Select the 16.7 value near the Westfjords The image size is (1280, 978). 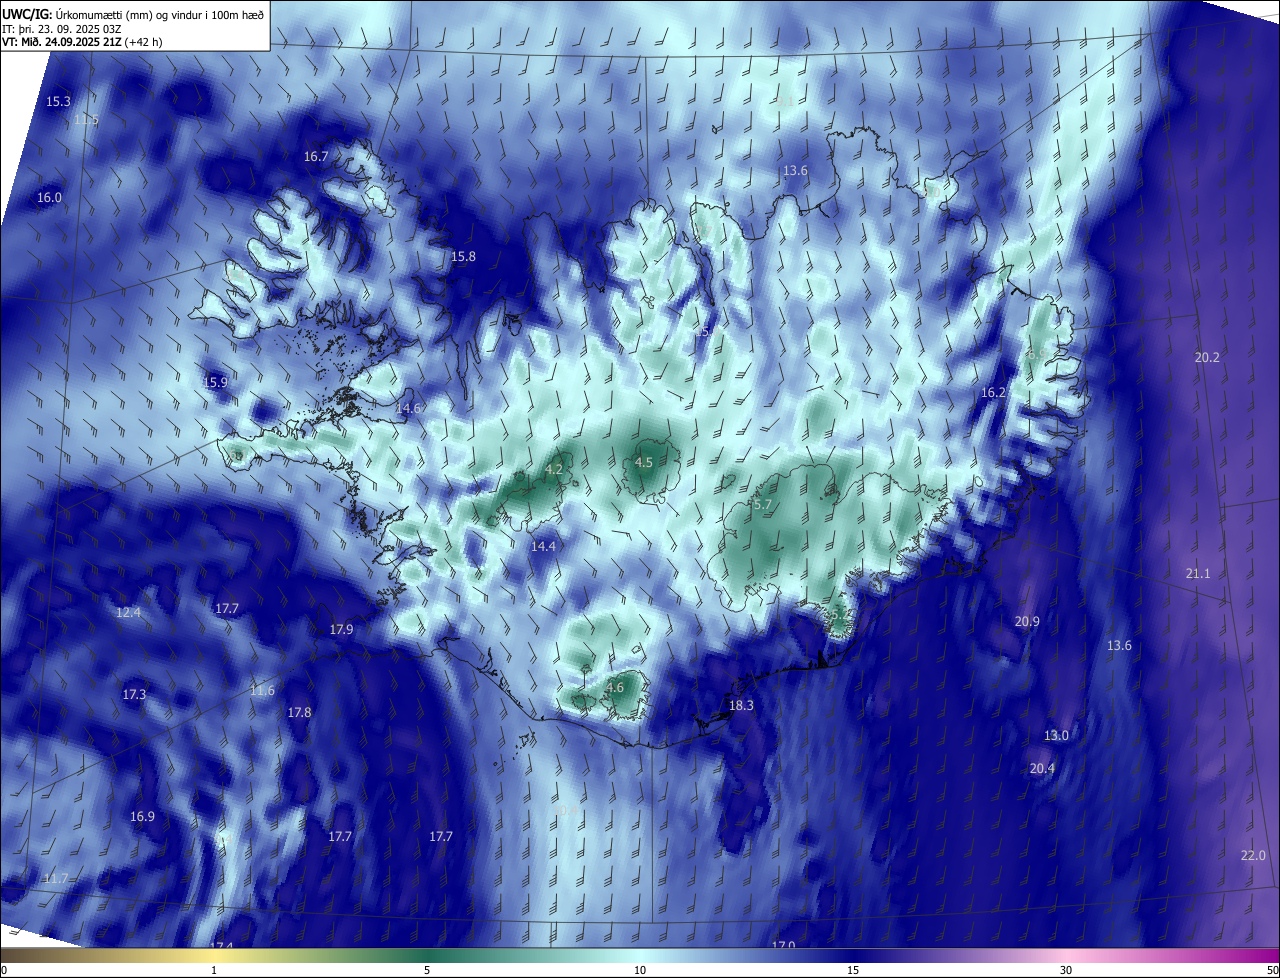pos(316,157)
